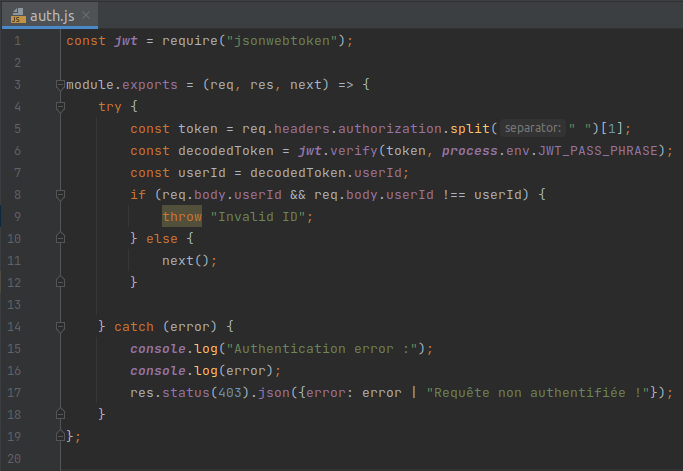Place cursor on highlighted throw keyword
Image resolution: width=683 pixels, height=471 pixels.
[182, 217]
